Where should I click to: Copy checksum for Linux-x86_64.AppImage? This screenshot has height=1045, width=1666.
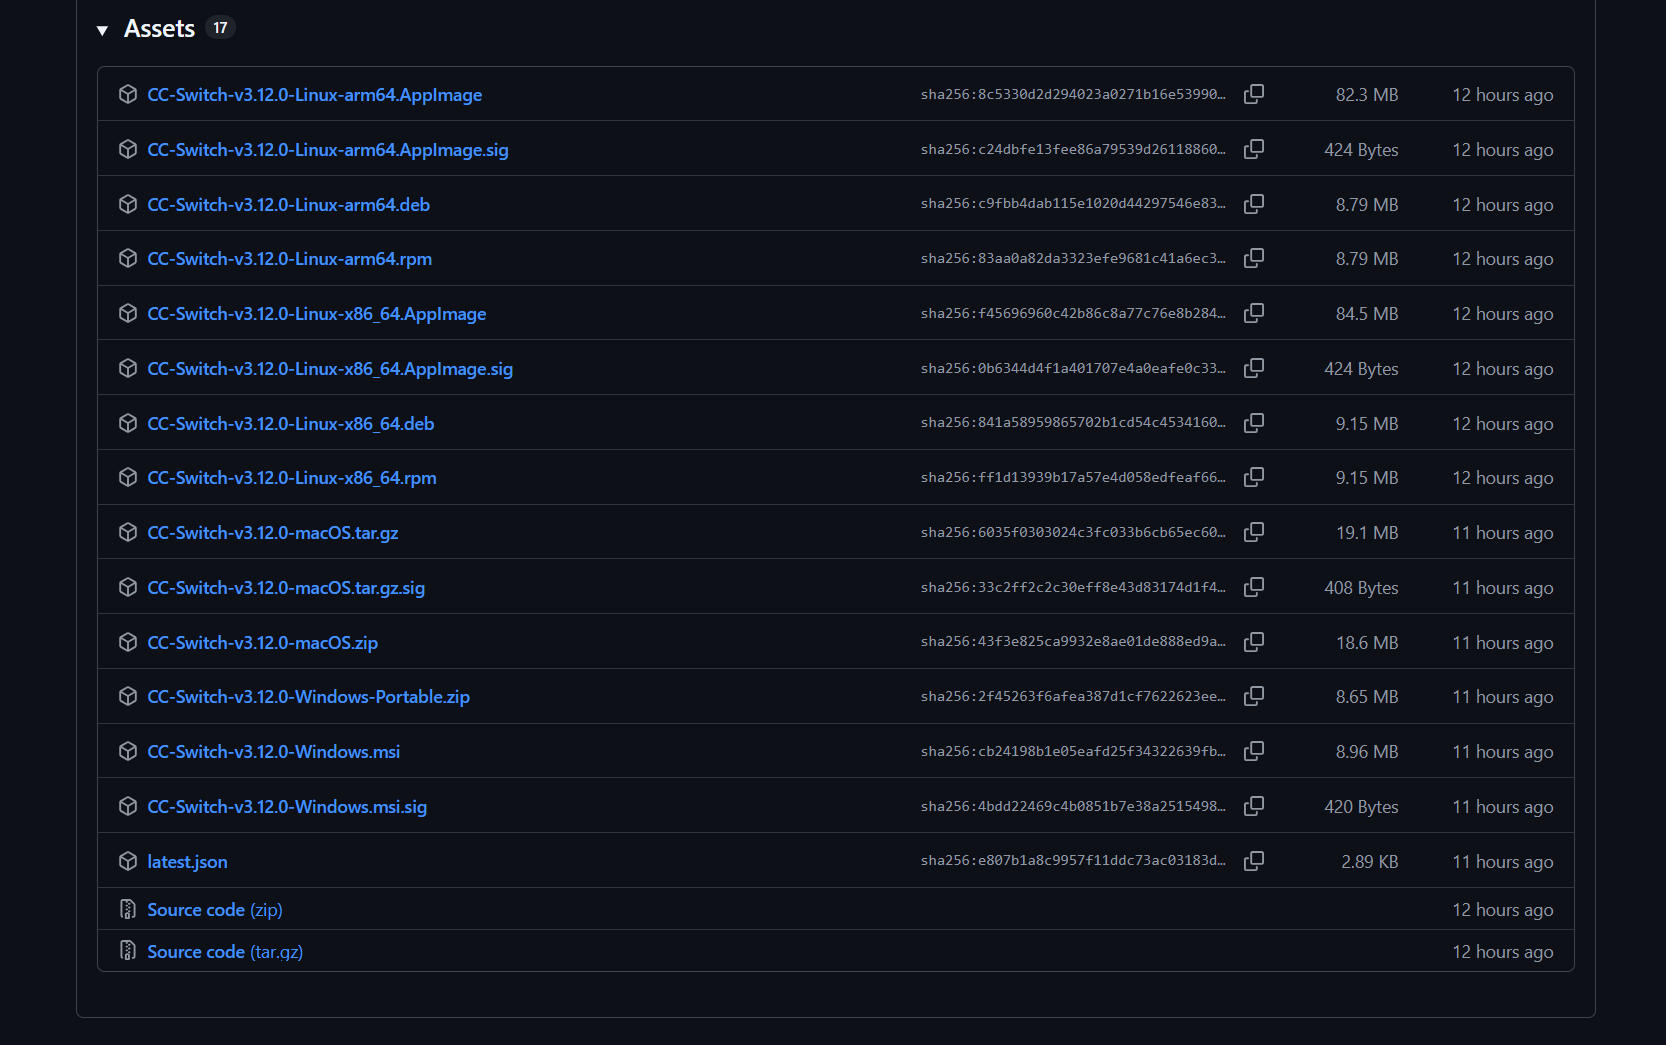click(1253, 313)
